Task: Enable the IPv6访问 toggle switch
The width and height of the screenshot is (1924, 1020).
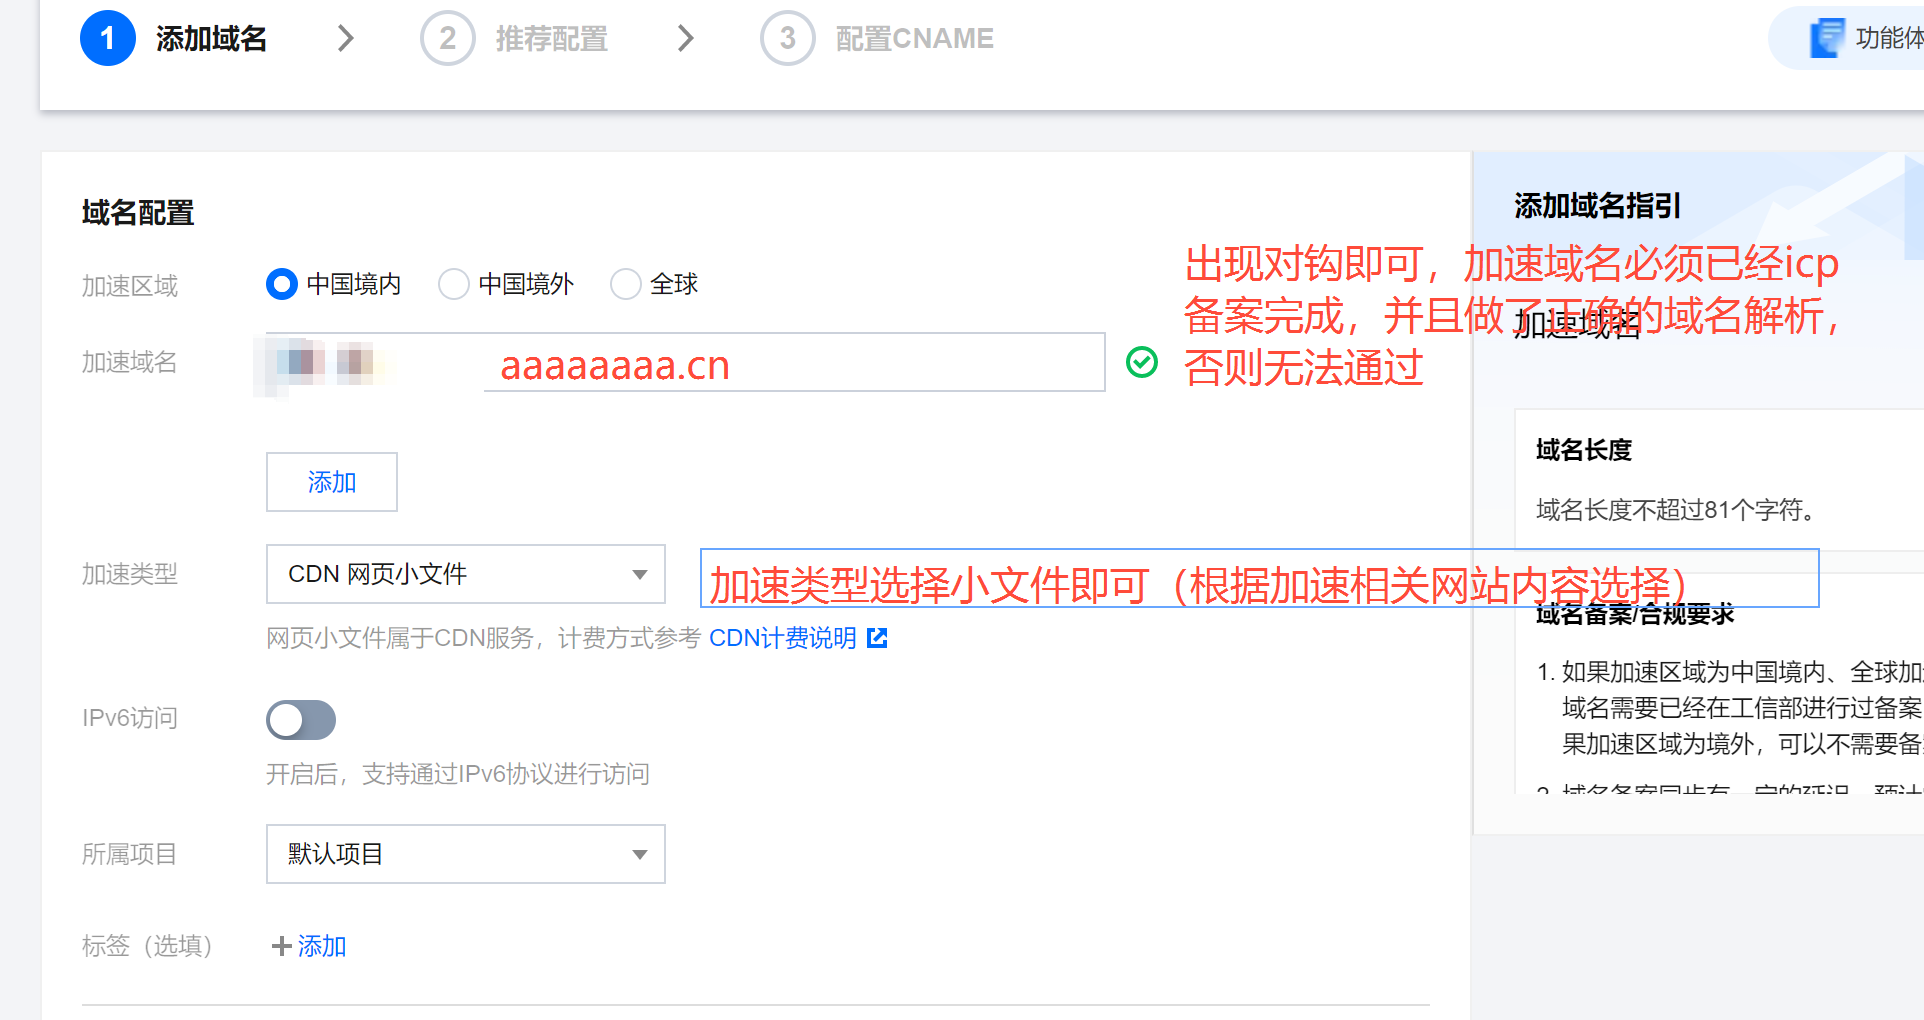Action: click(301, 720)
